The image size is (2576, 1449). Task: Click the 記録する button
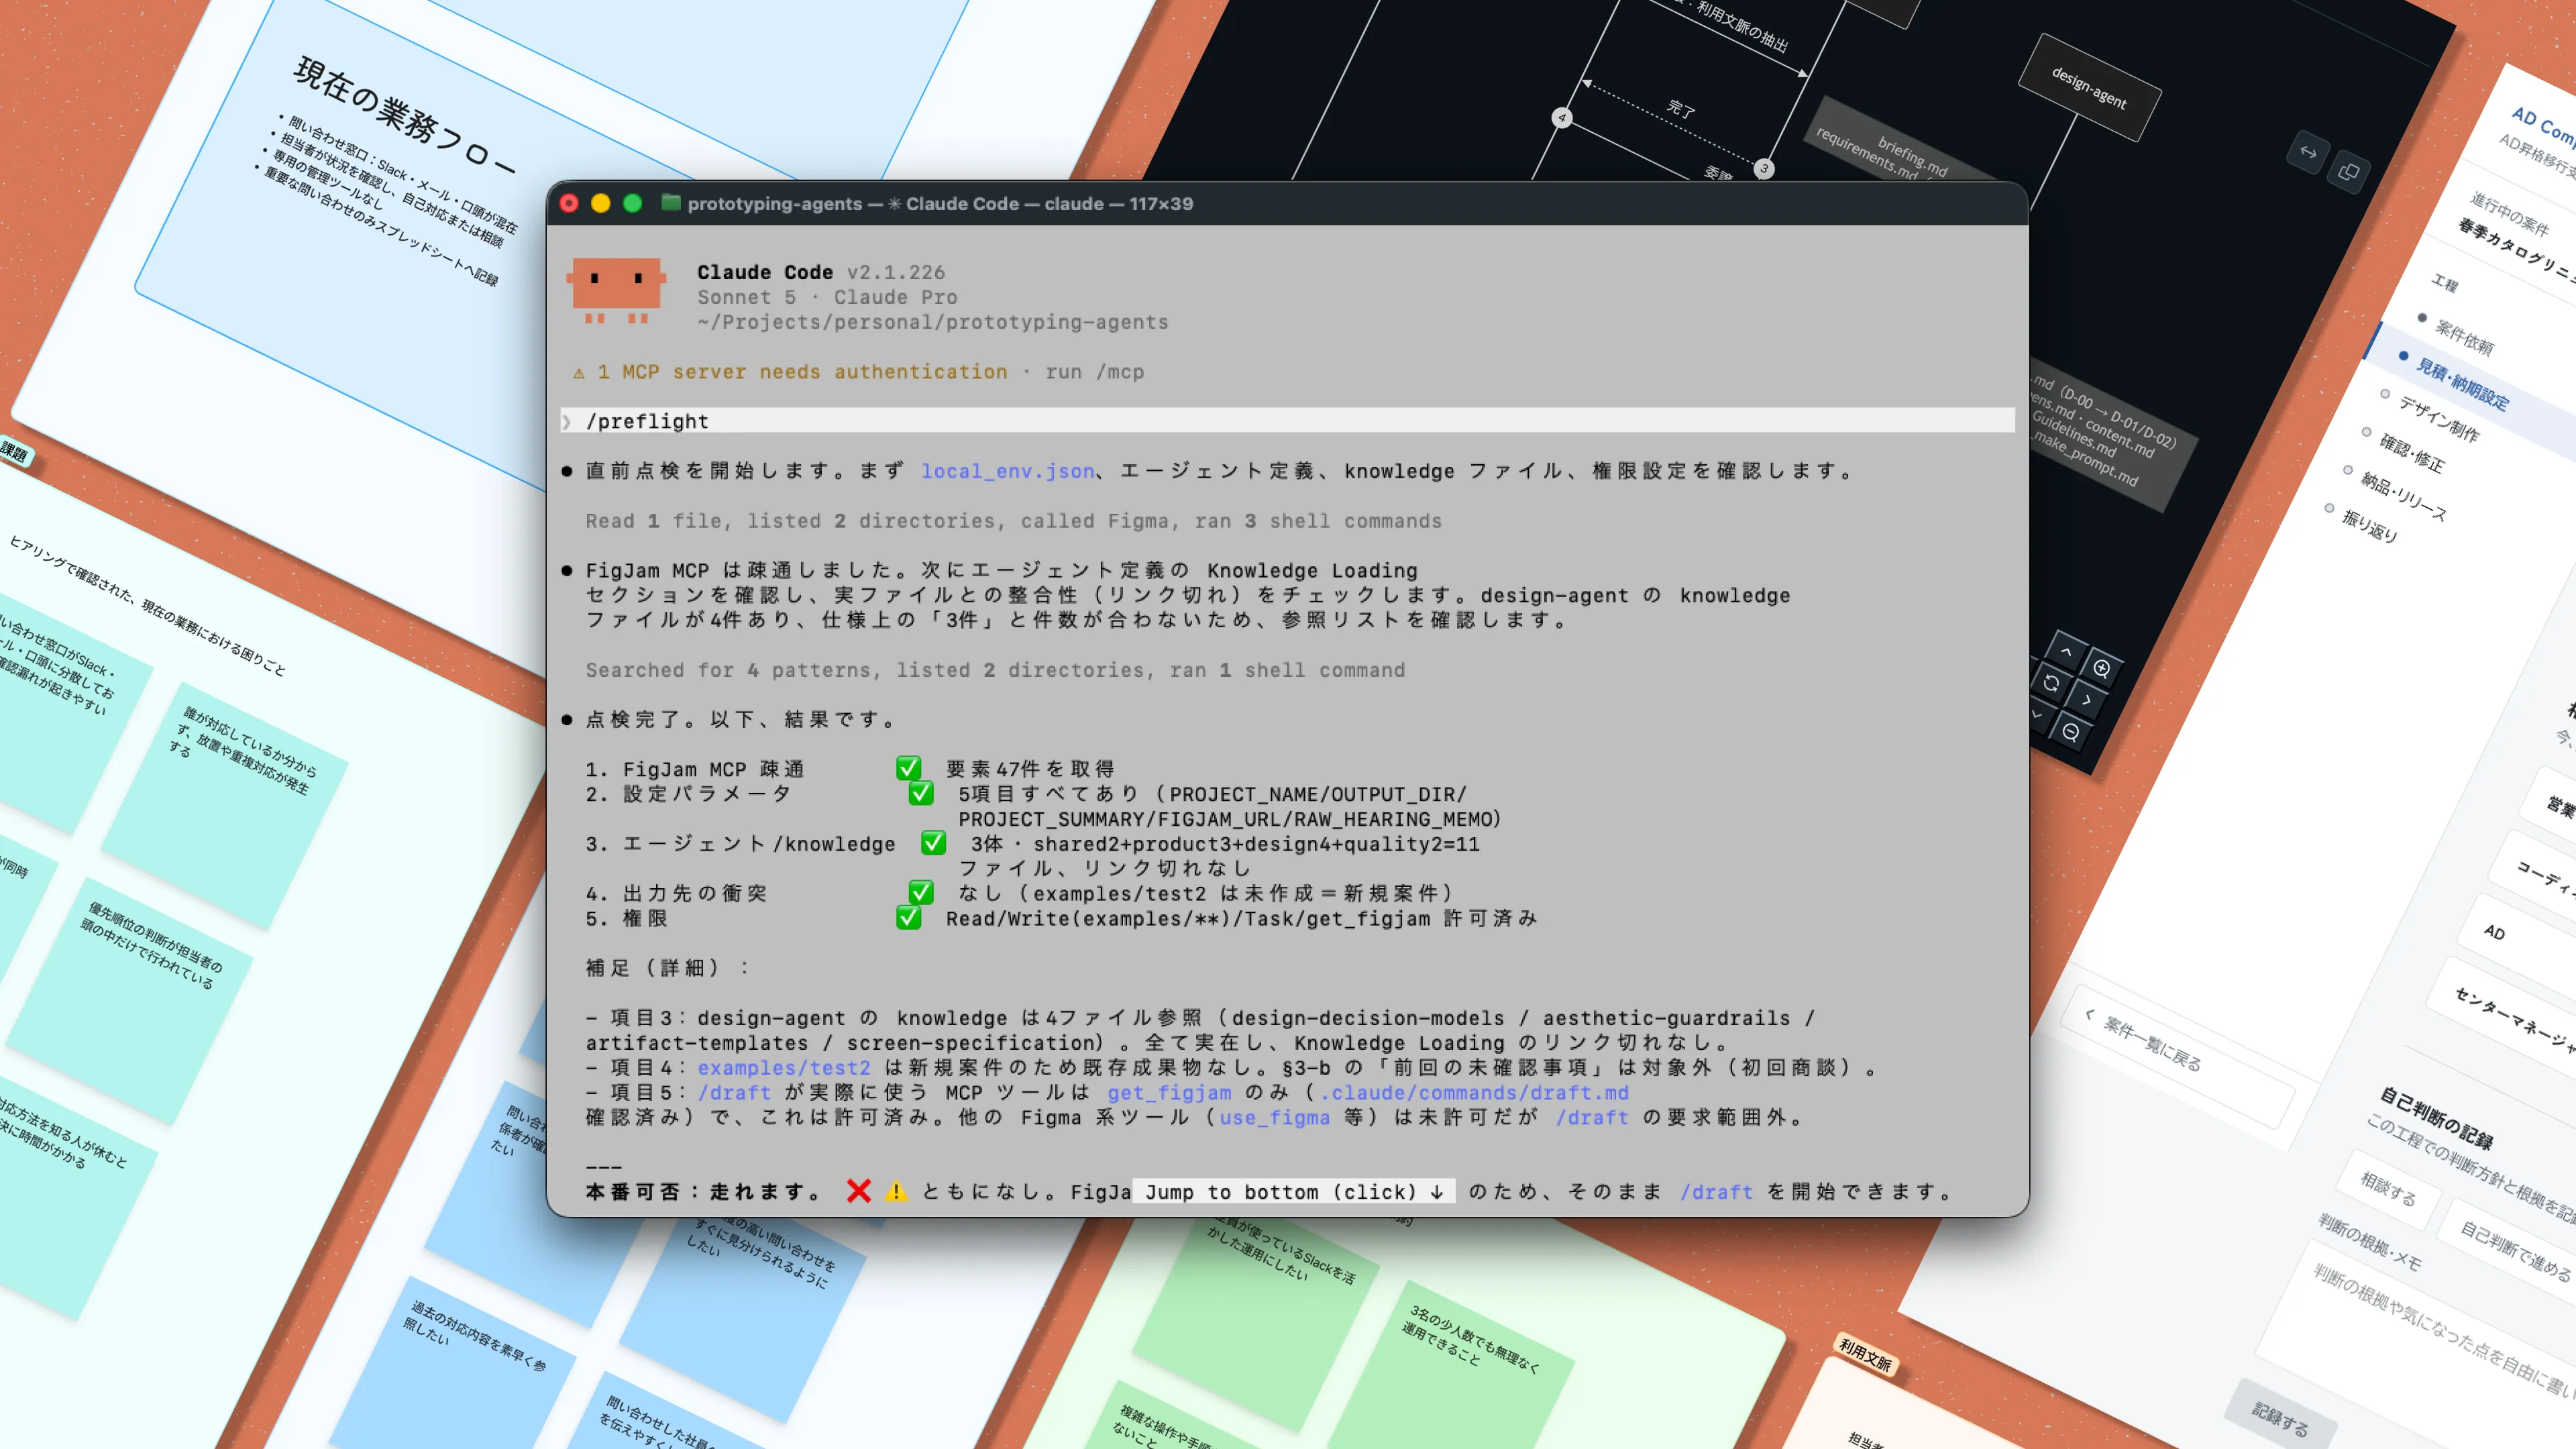(2281, 1418)
